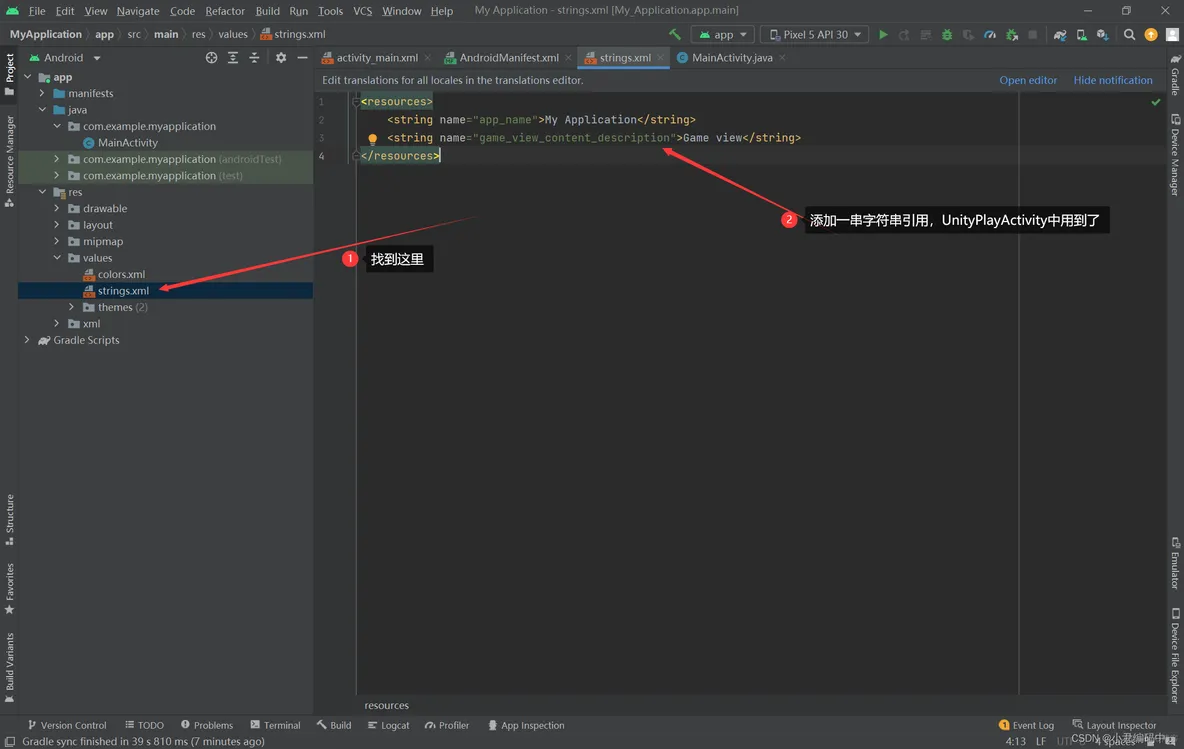The width and height of the screenshot is (1184, 749).
Task: Open the App Inspection tool window
Action: coord(526,726)
